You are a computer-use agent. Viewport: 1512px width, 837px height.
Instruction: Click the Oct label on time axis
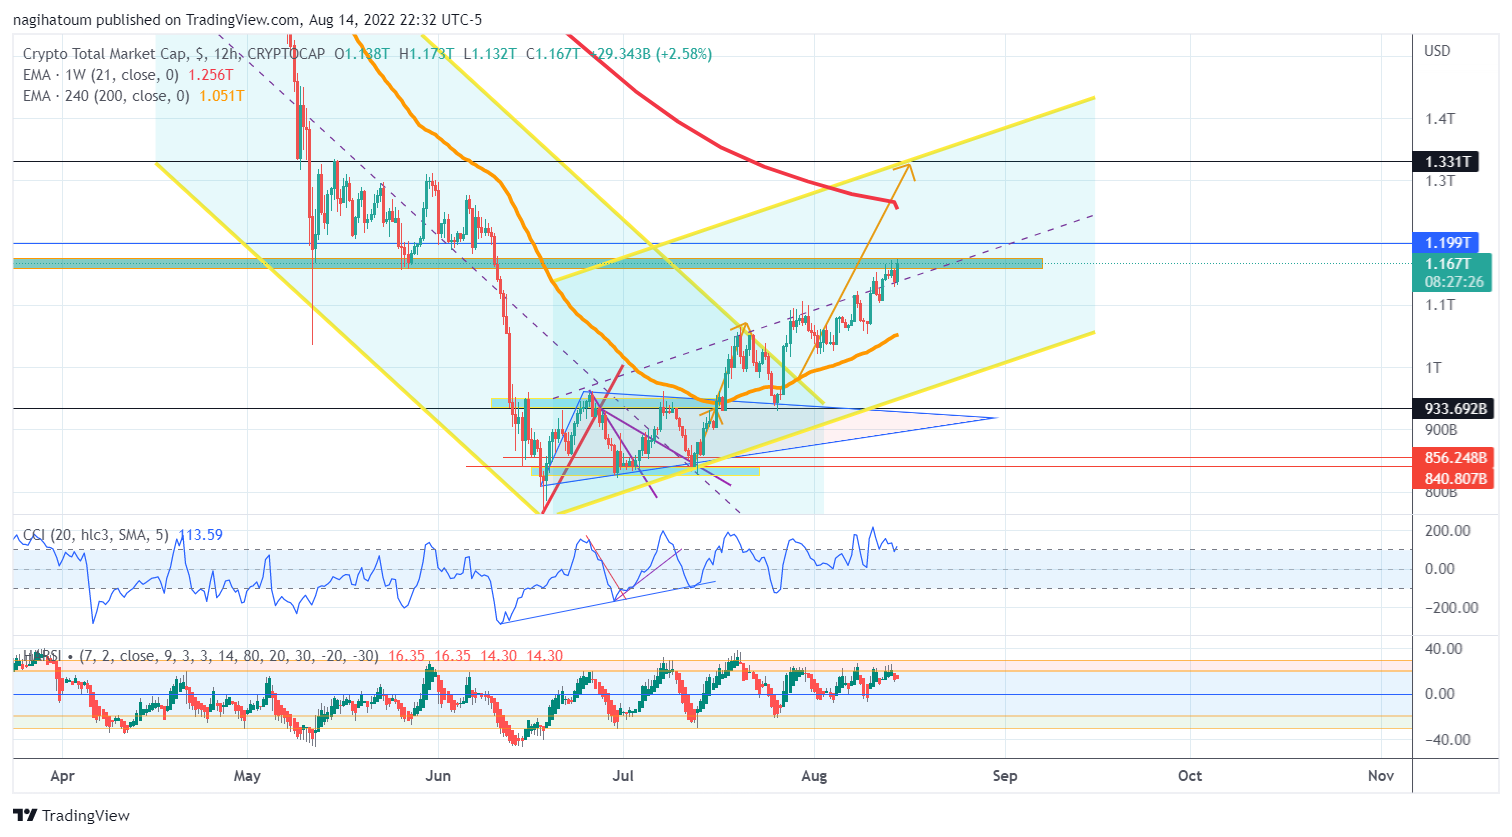coord(1190,776)
